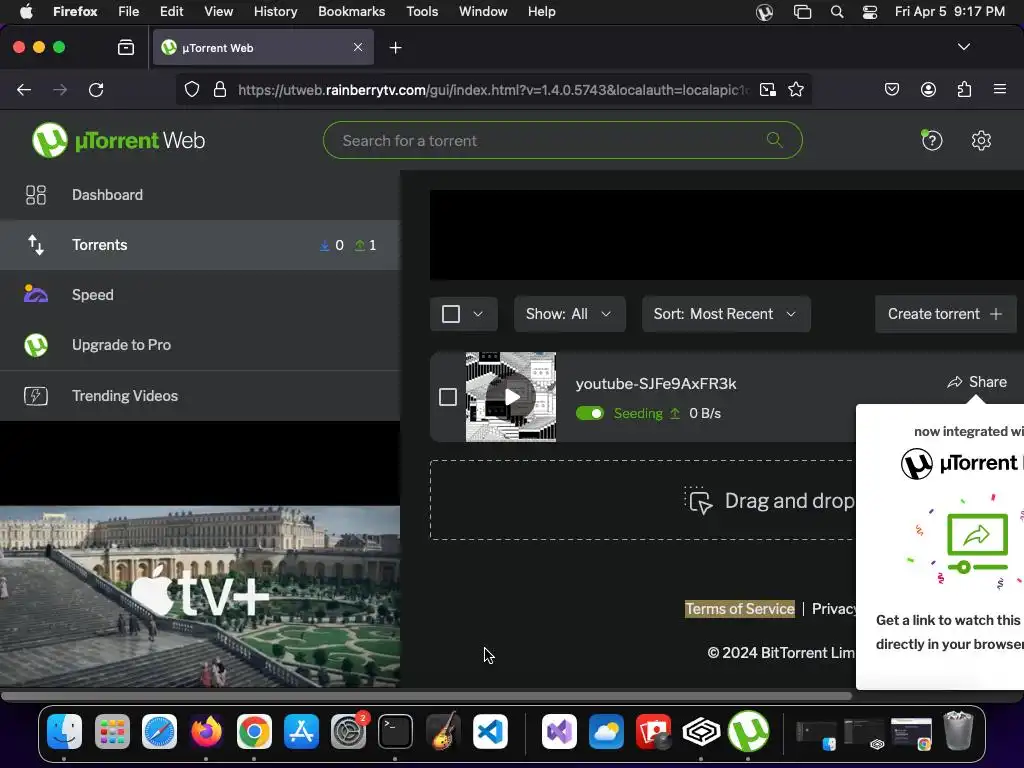
Task: Click the Share arrow icon on the torrent
Action: [x=955, y=382]
